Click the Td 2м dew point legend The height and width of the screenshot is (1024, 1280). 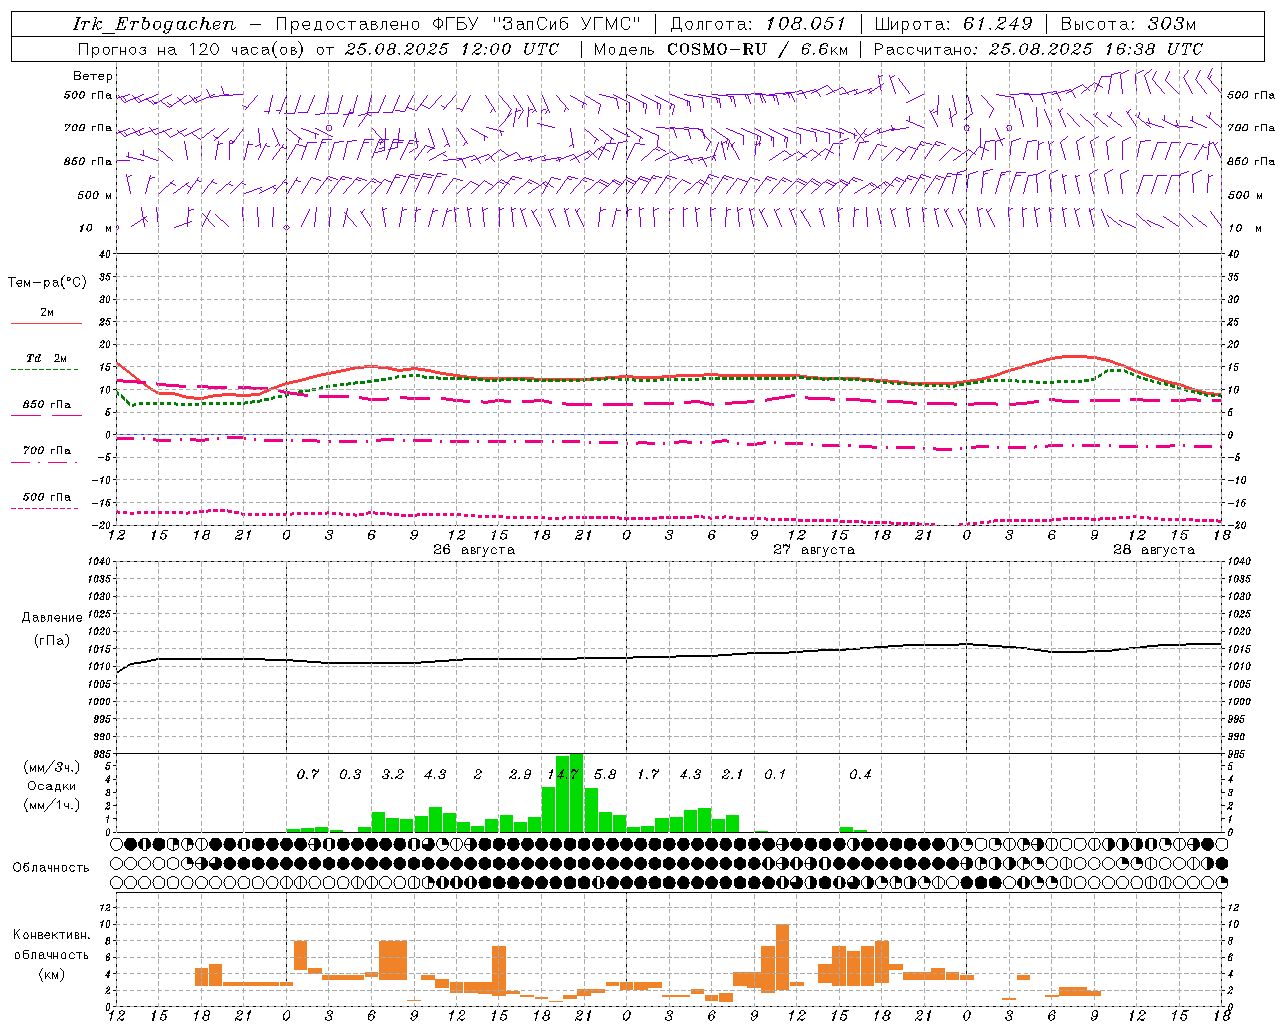point(46,358)
